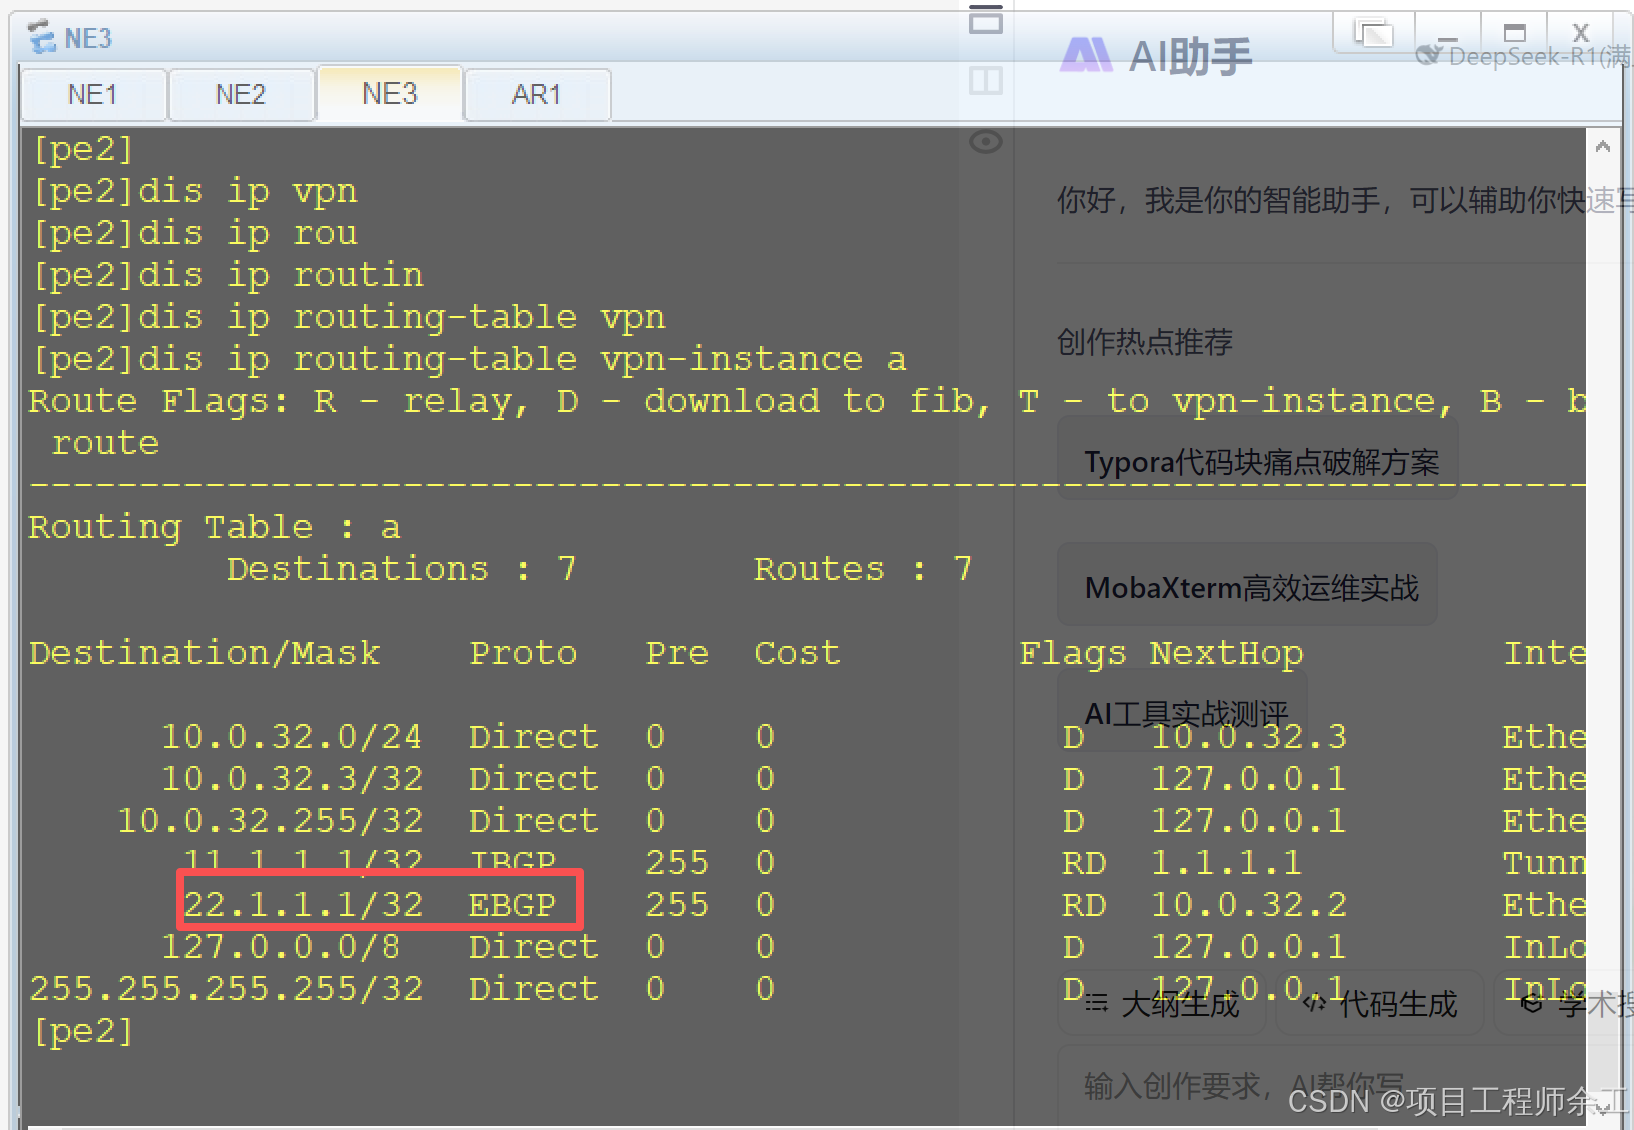Image resolution: width=1634 pixels, height=1130 pixels.
Task: Maximize the NE3 terminal window
Action: pyautogui.click(x=1515, y=33)
